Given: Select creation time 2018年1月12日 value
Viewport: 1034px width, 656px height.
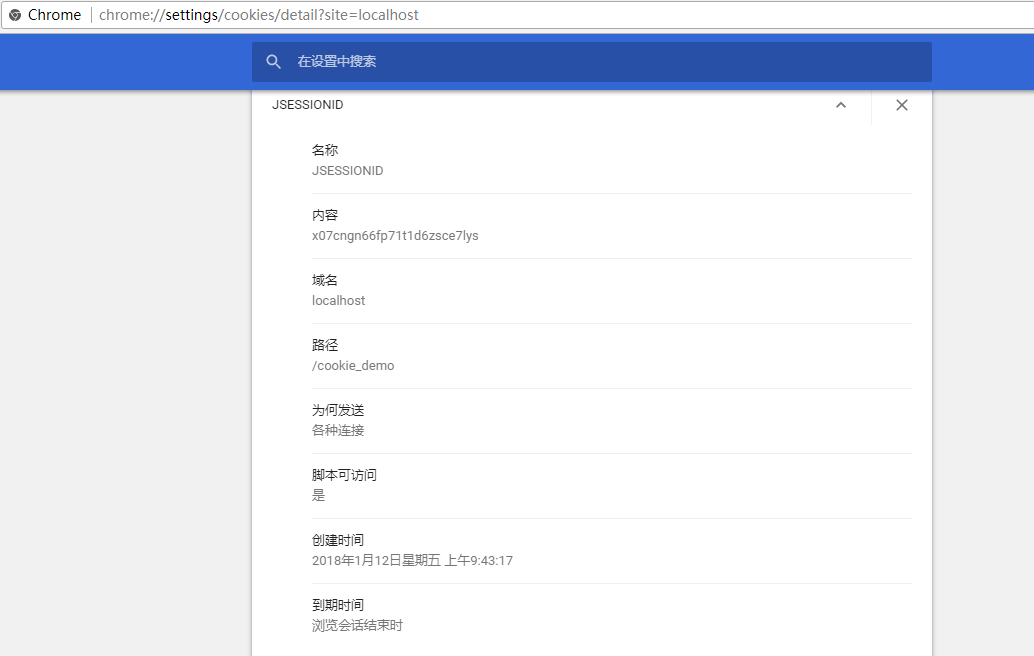Looking at the screenshot, I should pos(412,560).
